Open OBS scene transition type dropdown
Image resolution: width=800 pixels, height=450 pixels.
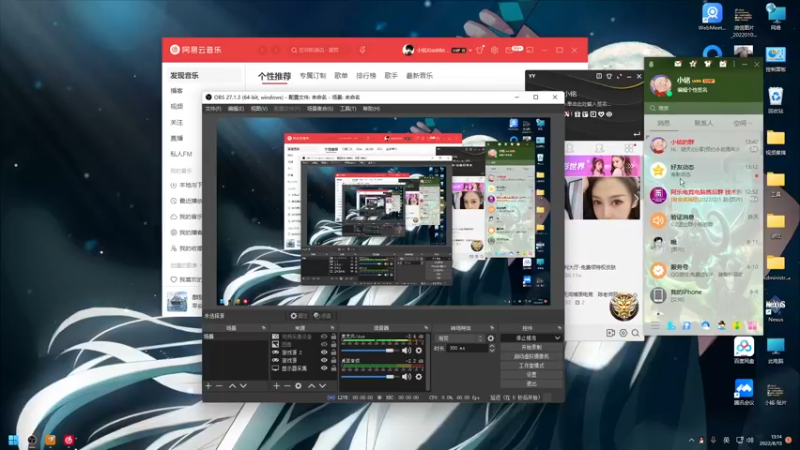coord(459,338)
